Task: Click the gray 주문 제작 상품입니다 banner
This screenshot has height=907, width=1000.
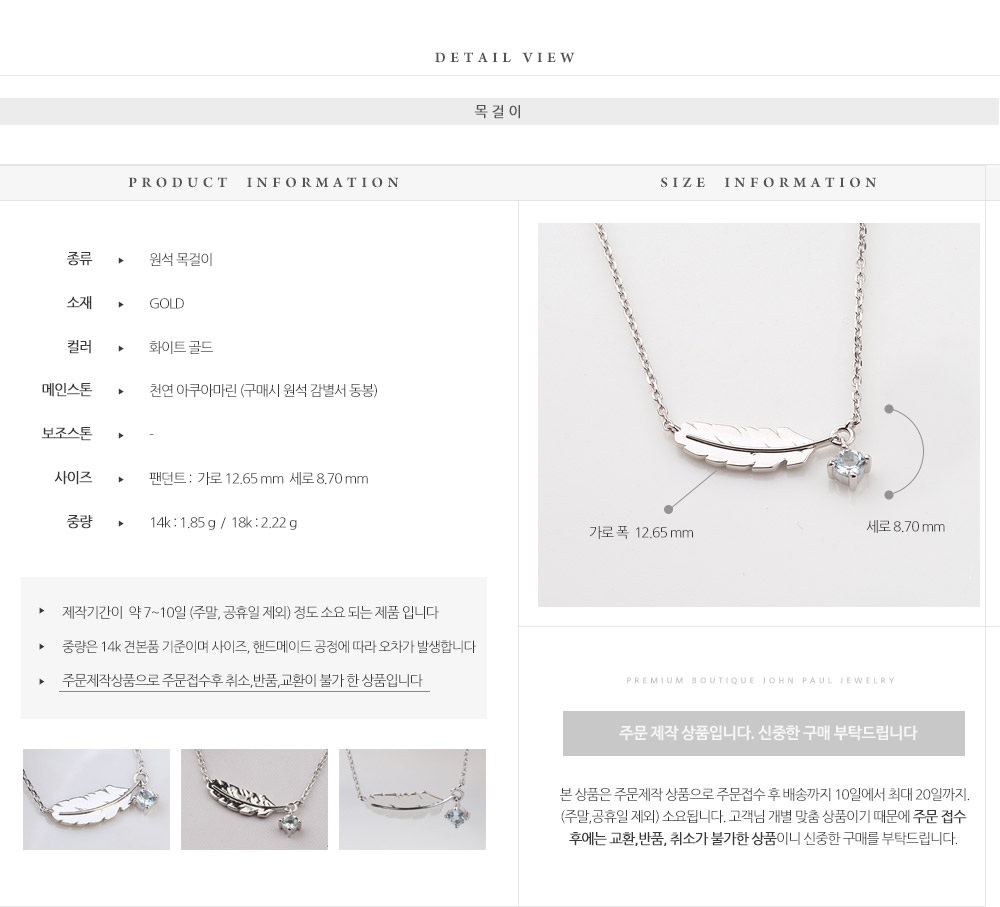Action: [x=763, y=733]
